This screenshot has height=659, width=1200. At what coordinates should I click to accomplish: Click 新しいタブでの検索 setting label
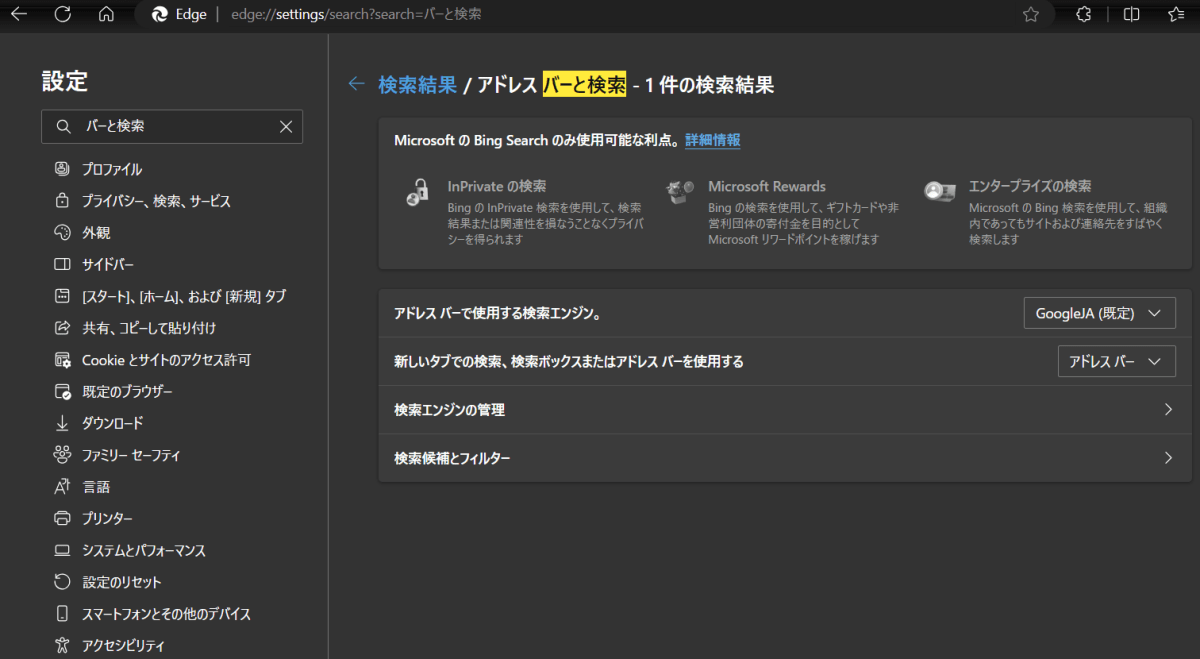[569, 362]
